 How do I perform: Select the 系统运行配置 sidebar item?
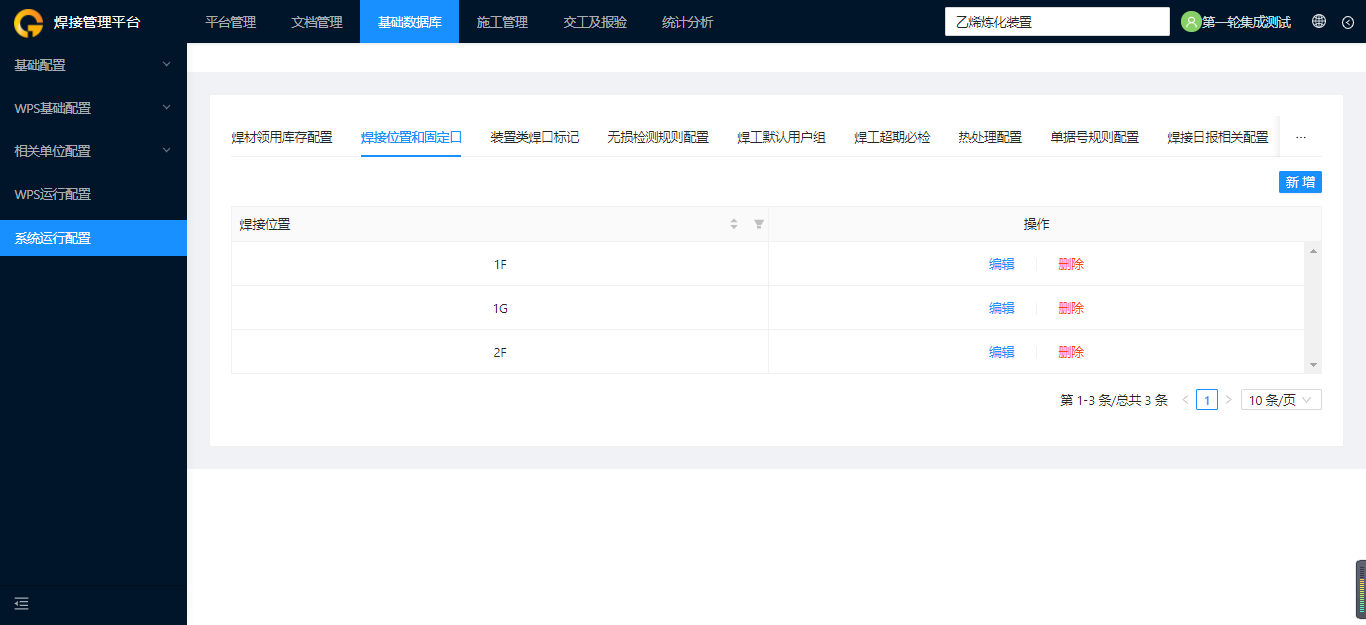click(93, 238)
